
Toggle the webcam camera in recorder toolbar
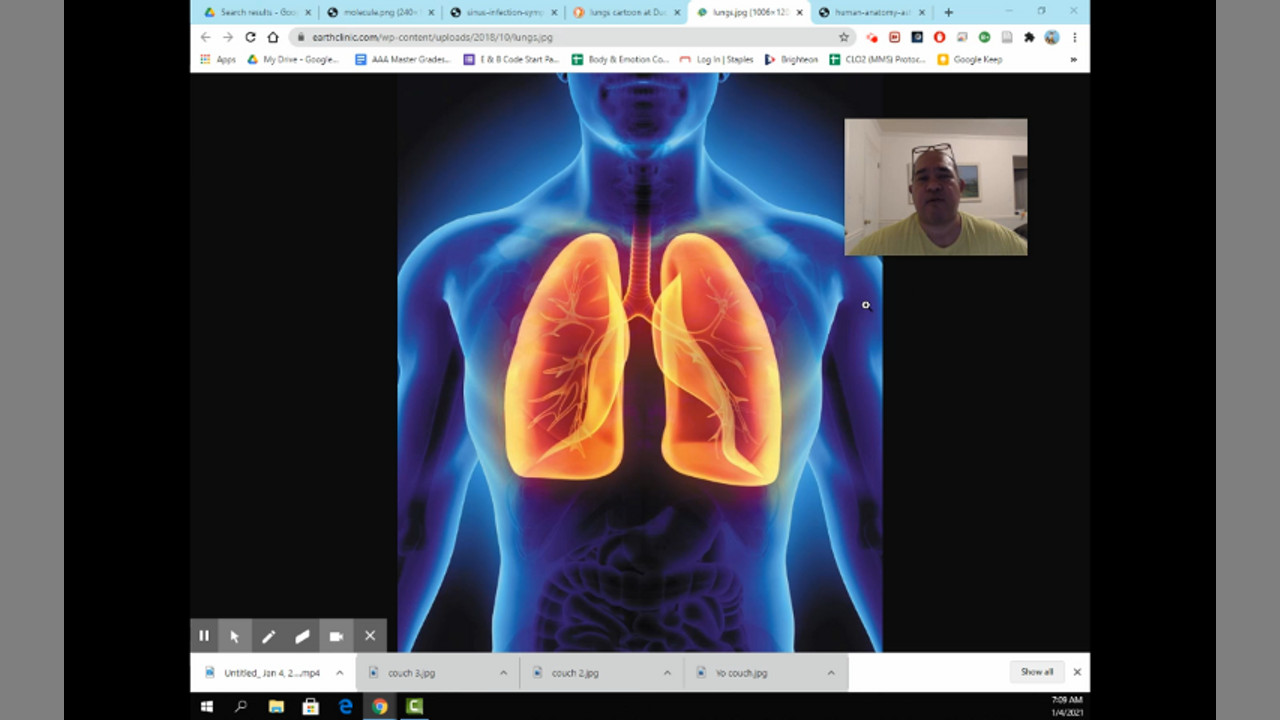[336, 636]
